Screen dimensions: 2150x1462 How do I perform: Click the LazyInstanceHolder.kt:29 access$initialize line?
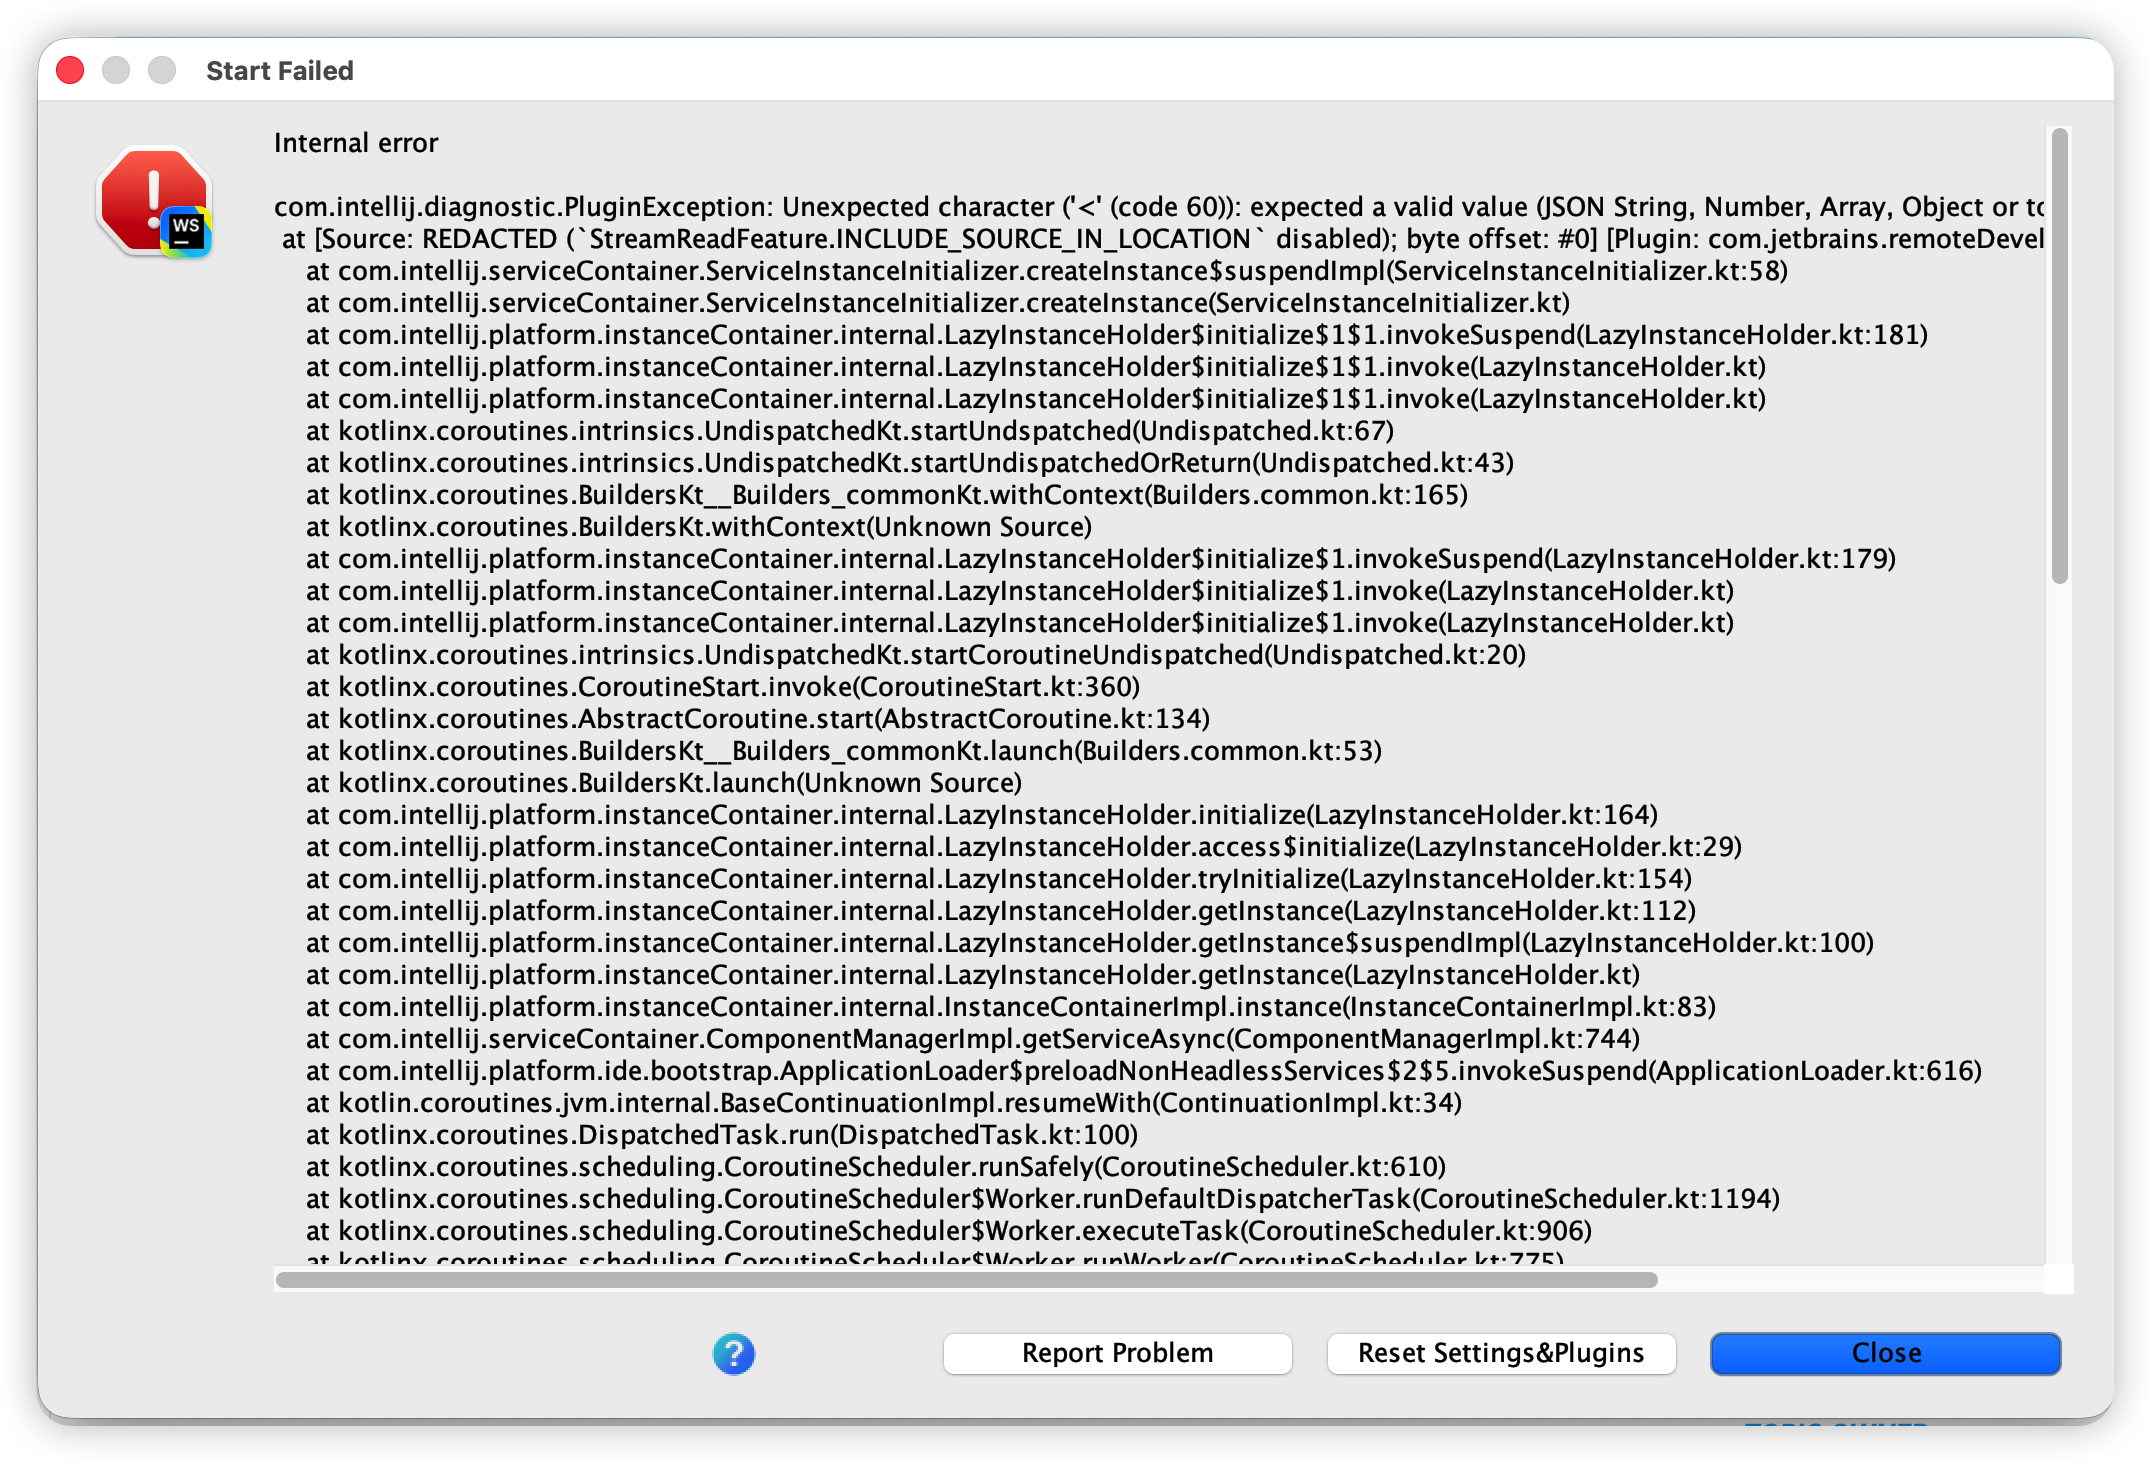1024,847
